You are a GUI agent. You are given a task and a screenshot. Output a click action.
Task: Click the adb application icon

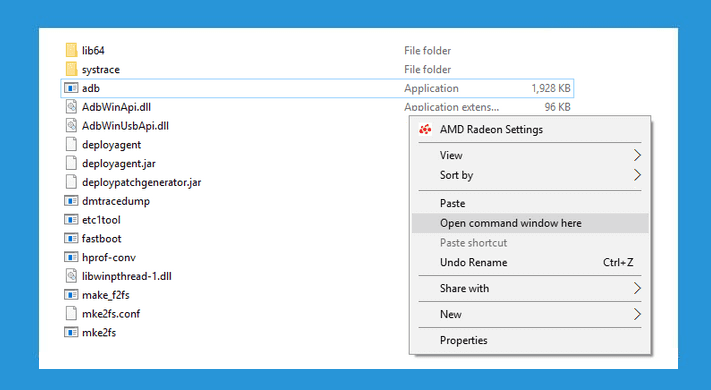[x=71, y=88]
